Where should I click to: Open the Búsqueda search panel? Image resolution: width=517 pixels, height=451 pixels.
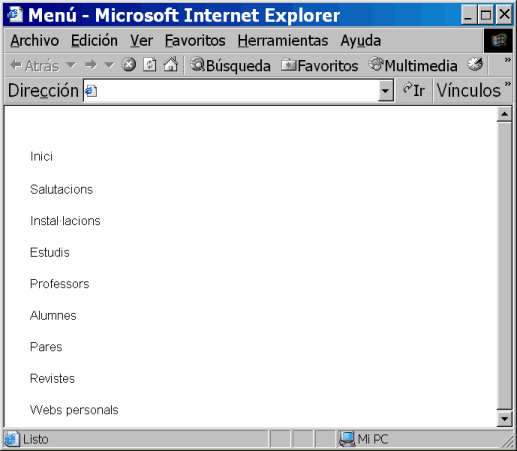pyautogui.click(x=230, y=65)
